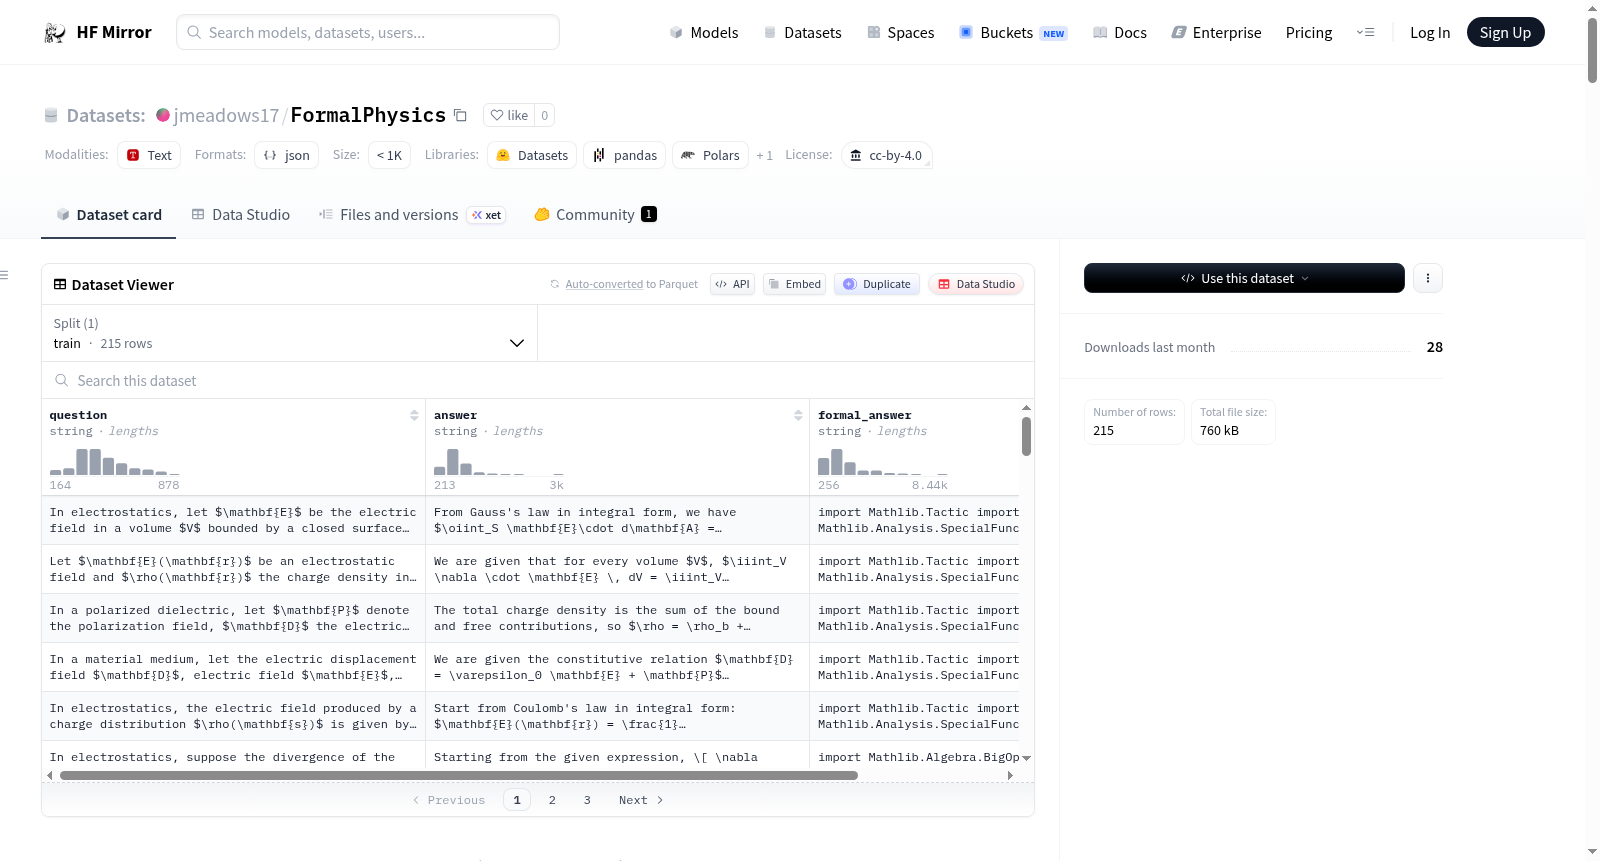Screen dimensions: 1600x861
Task: Click the Embed button
Action: [x=794, y=284]
